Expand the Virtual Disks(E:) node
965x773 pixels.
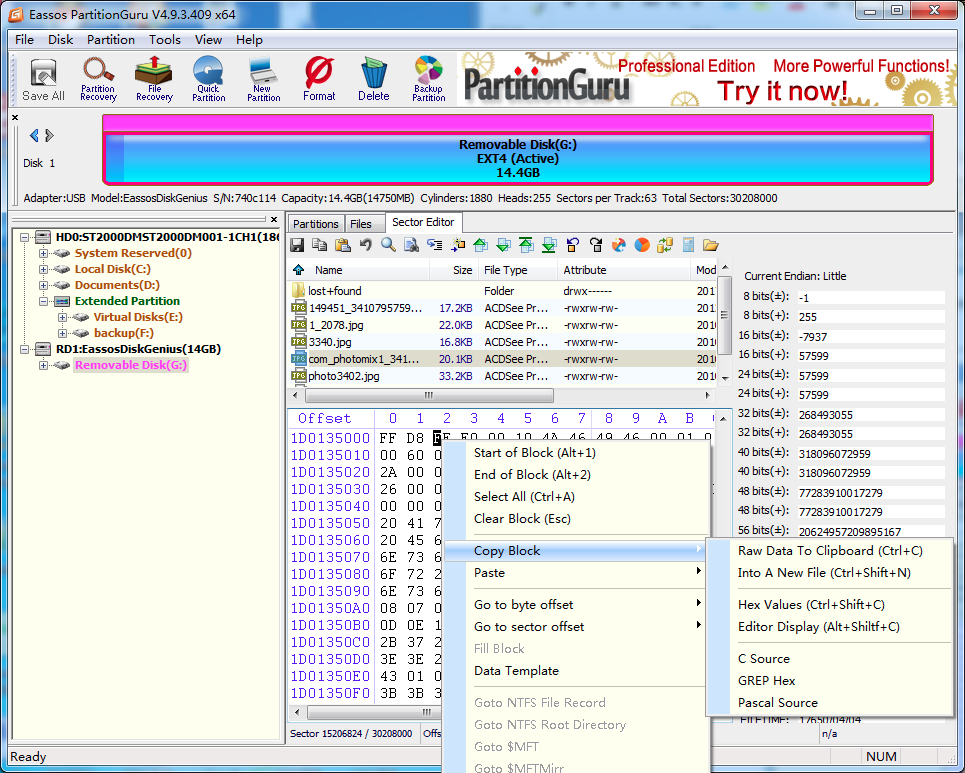[x=62, y=317]
